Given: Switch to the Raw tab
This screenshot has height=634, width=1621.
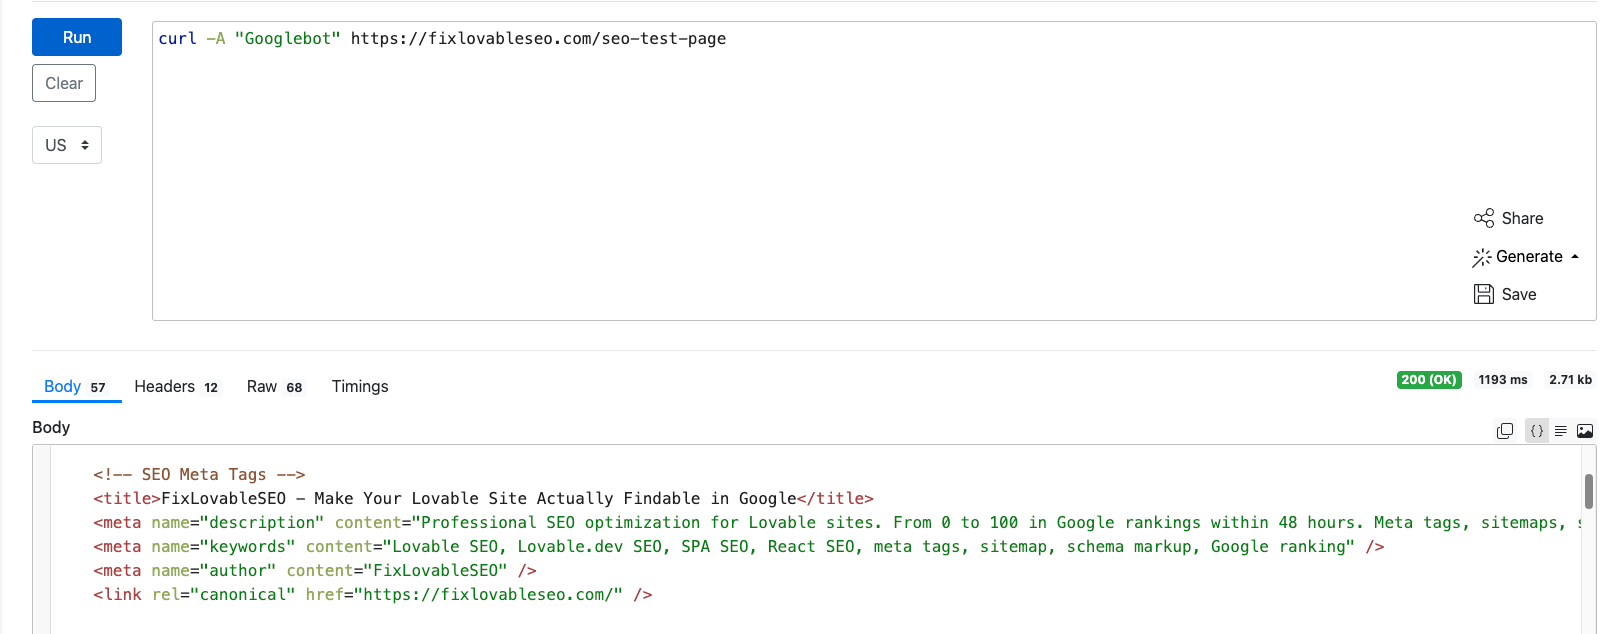Looking at the screenshot, I should pos(275,386).
